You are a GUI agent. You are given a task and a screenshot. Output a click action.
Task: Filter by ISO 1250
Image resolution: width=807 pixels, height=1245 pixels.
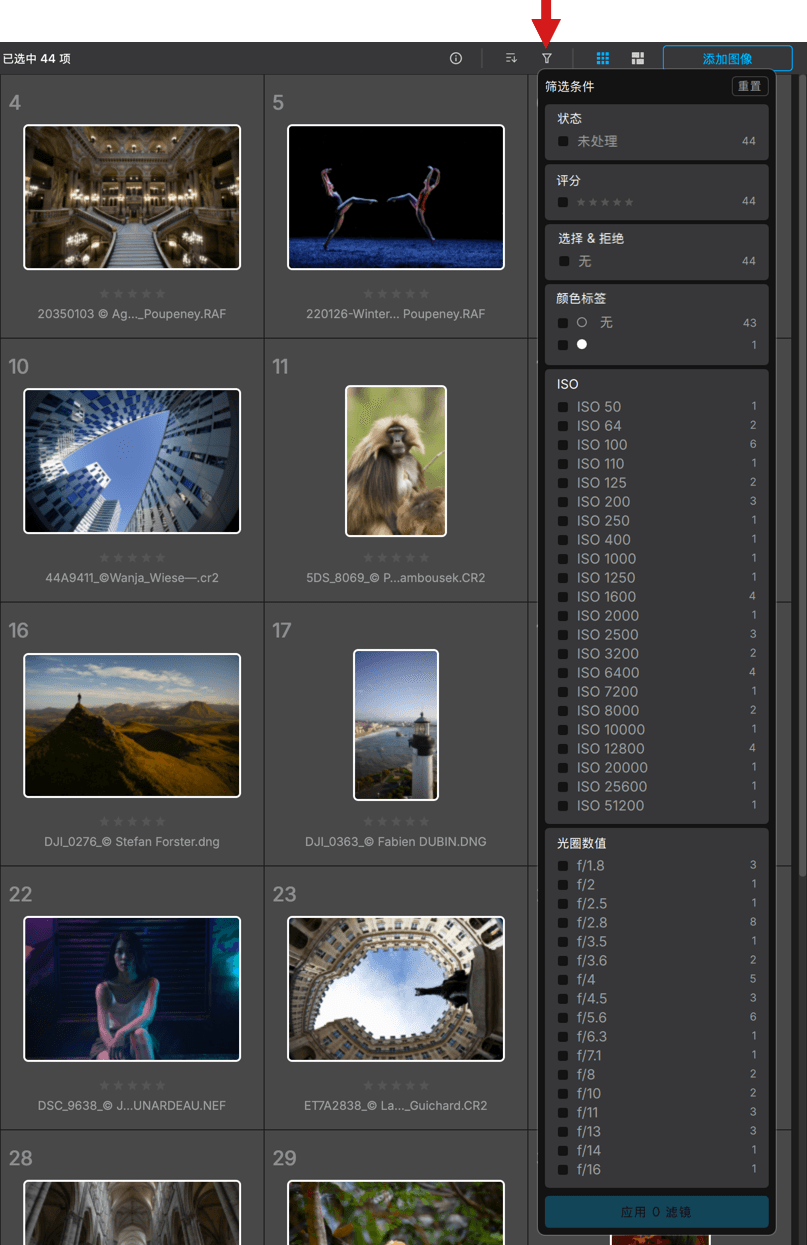(x=563, y=578)
